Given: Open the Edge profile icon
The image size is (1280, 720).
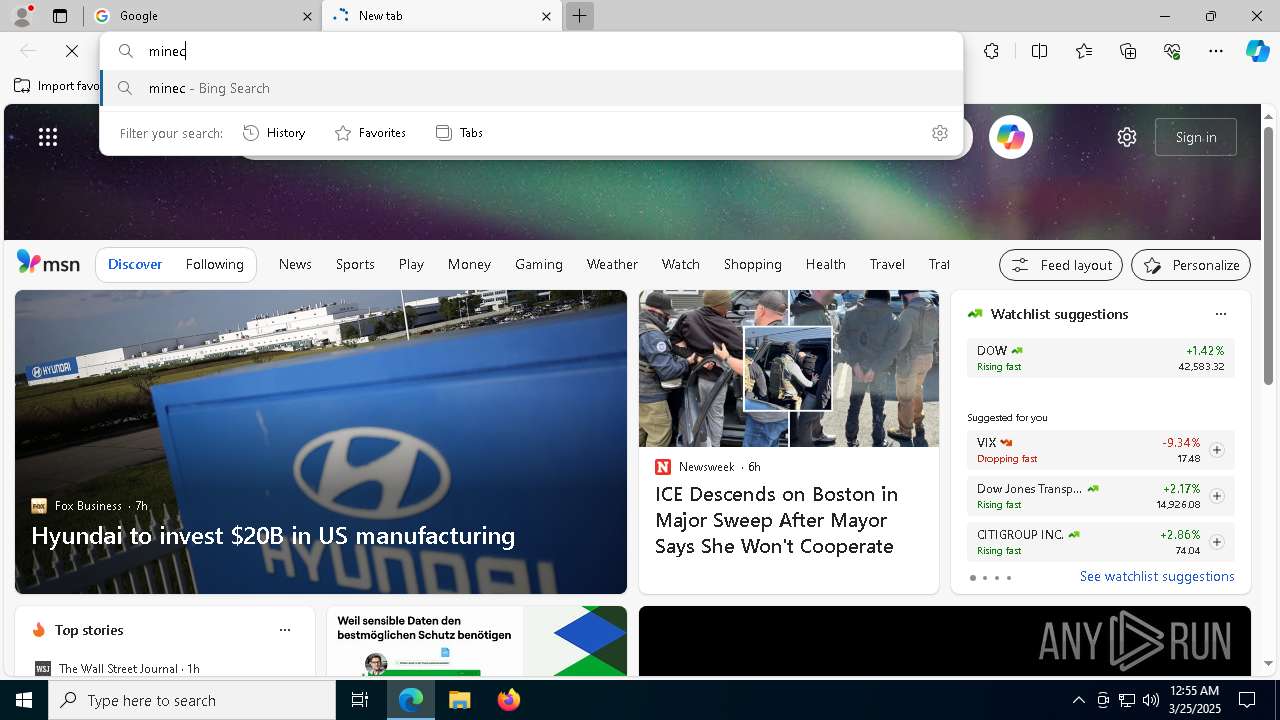Looking at the screenshot, I should pyautogui.click(x=22, y=15).
